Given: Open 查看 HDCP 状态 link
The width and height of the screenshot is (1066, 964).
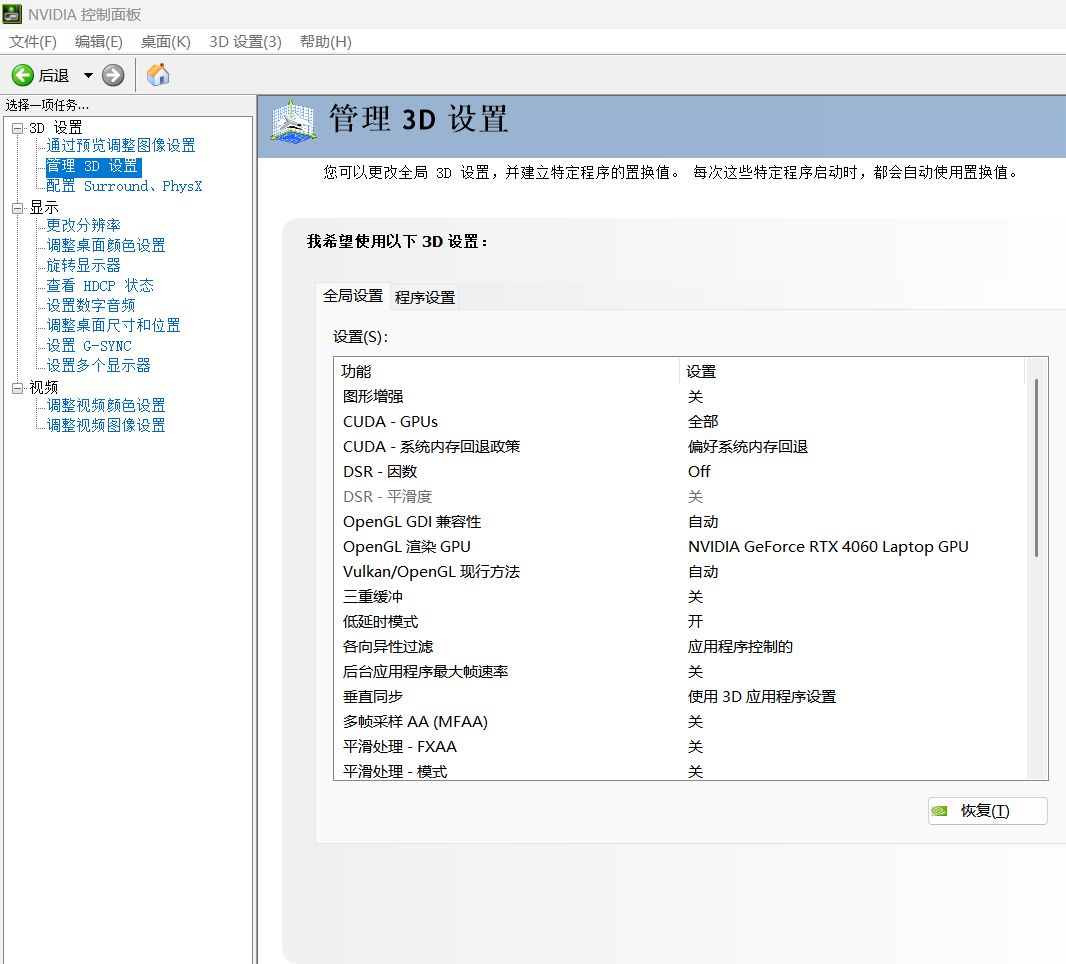Looking at the screenshot, I should click(100, 286).
